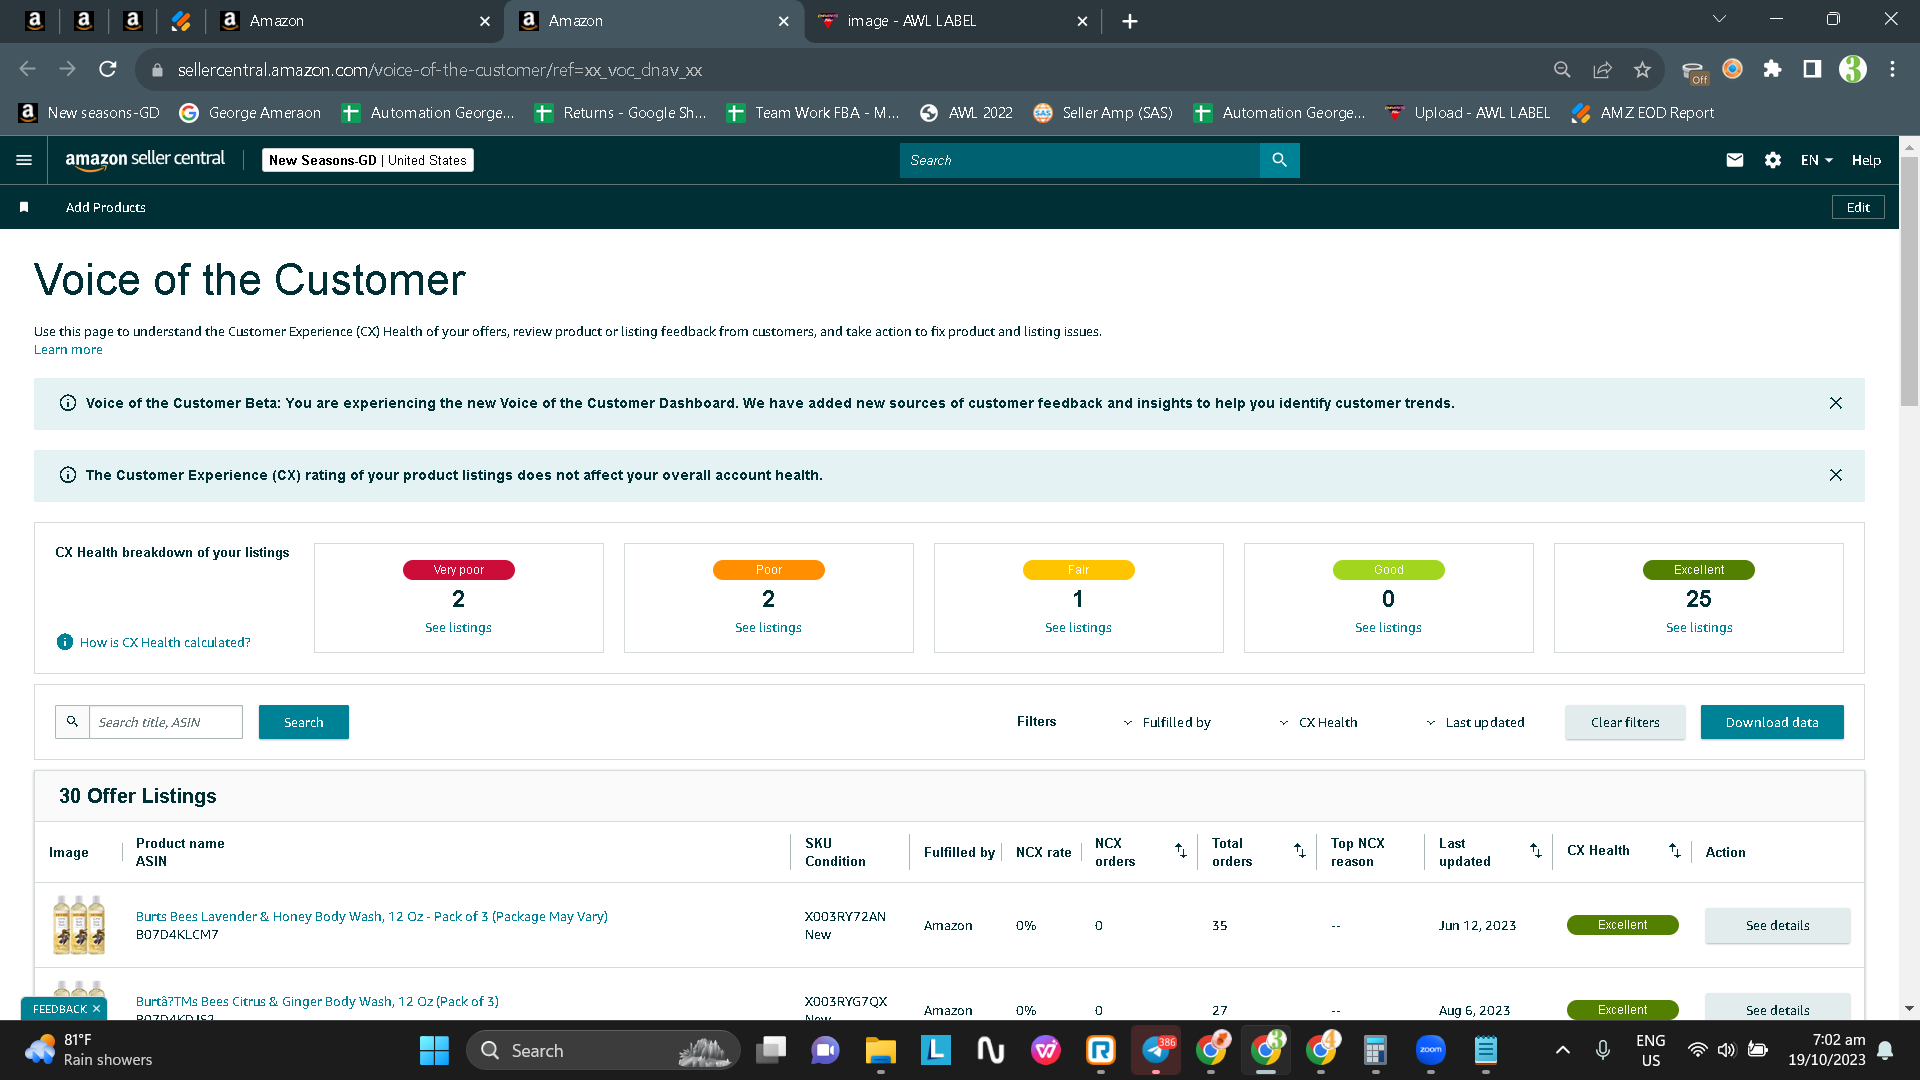The image size is (1920, 1080).
Task: Click the bookmark icon beside Add Products
Action: [x=24, y=207]
